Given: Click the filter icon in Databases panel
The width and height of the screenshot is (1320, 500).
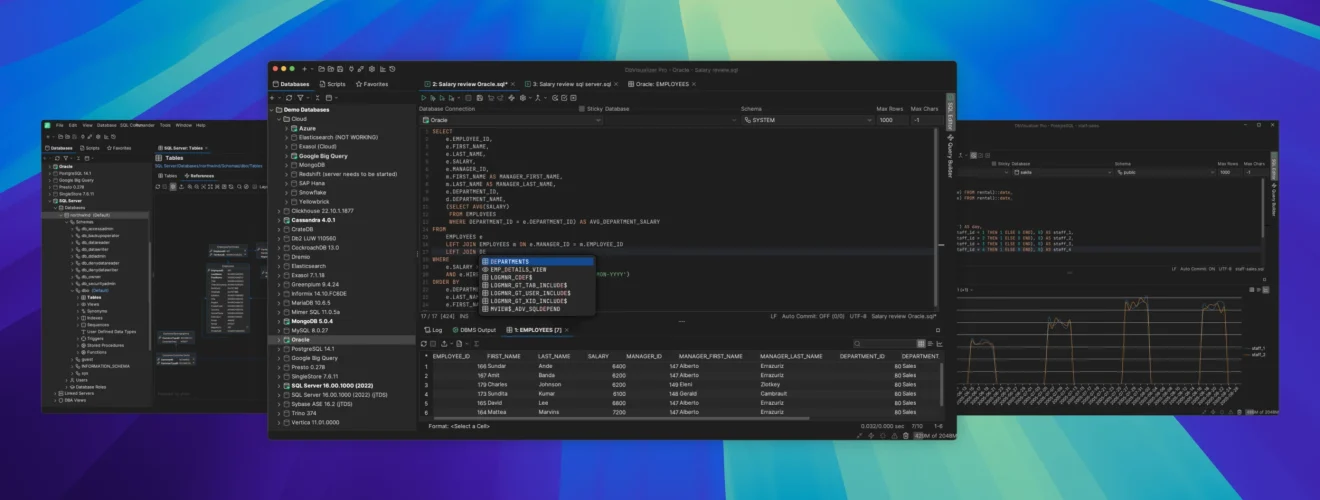Looking at the screenshot, I should [x=301, y=98].
